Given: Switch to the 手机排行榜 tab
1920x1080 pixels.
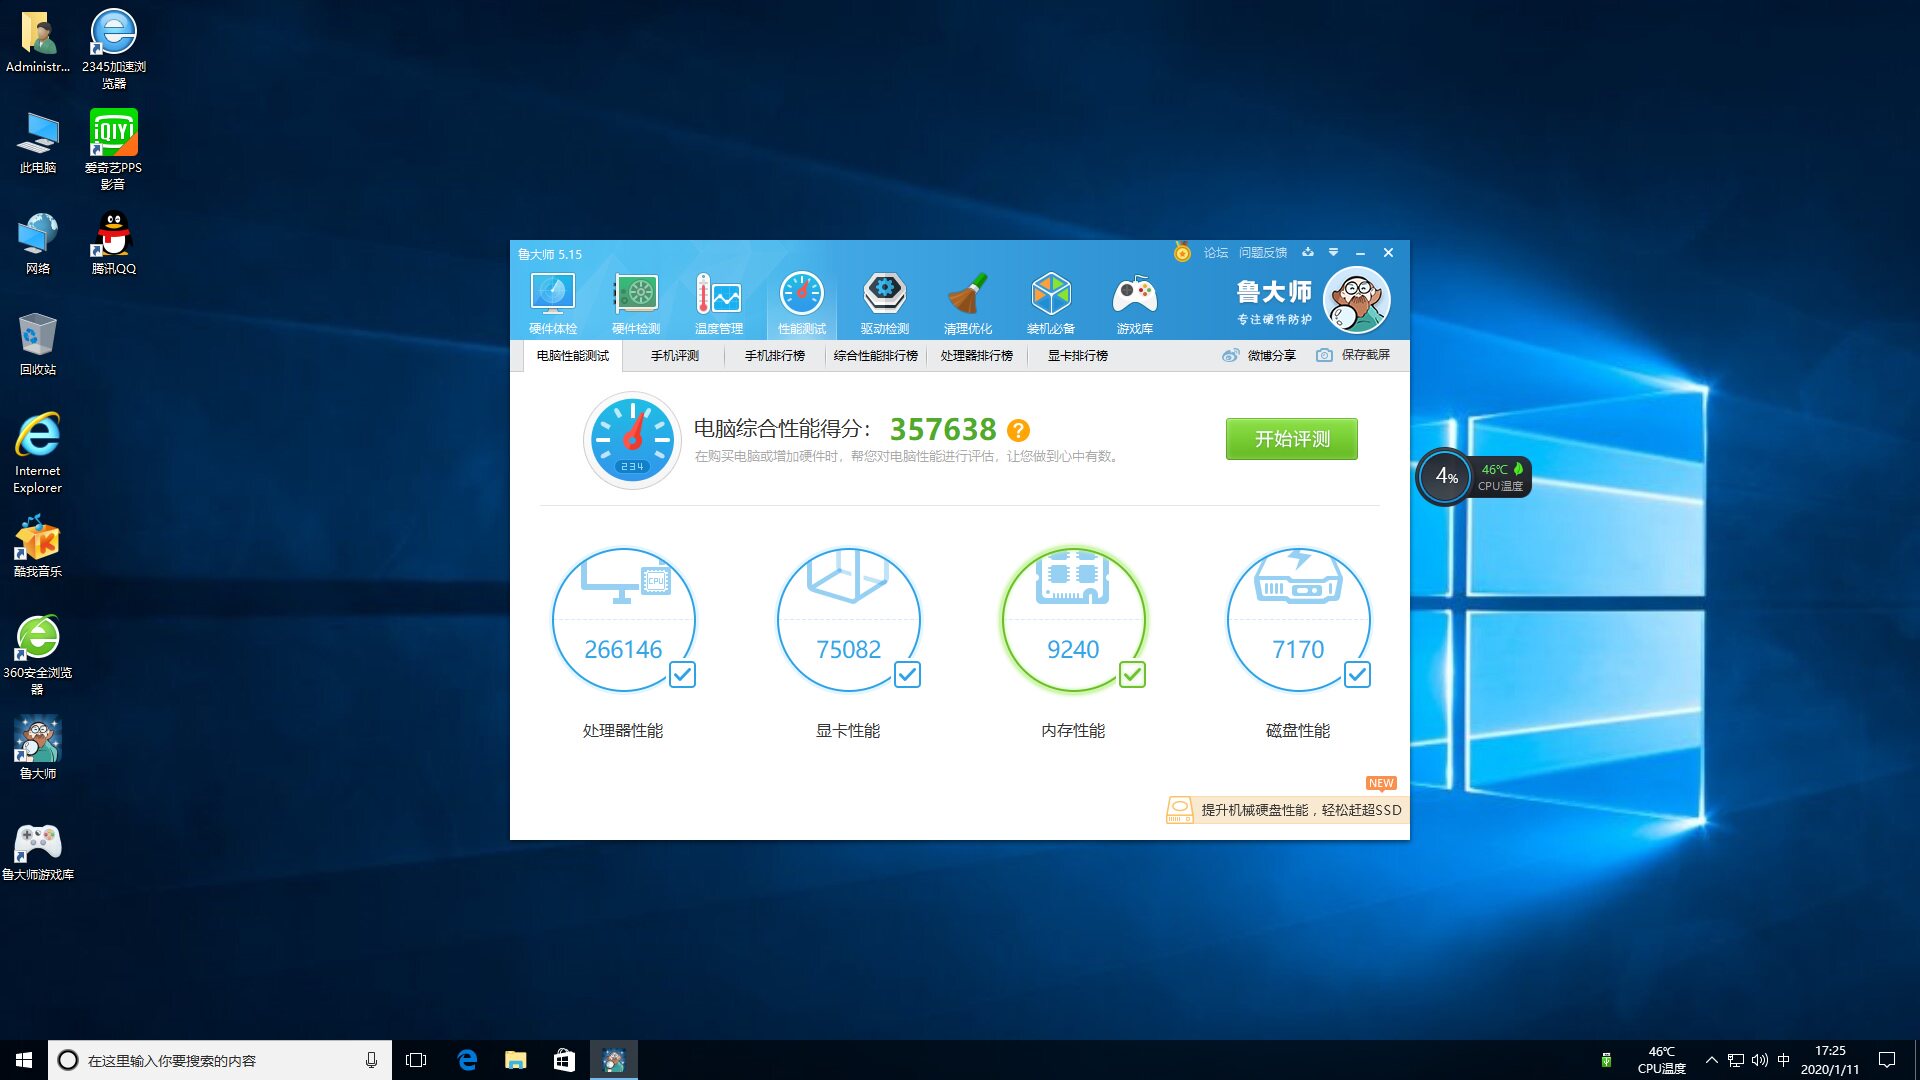Looking at the screenshot, I should [774, 356].
